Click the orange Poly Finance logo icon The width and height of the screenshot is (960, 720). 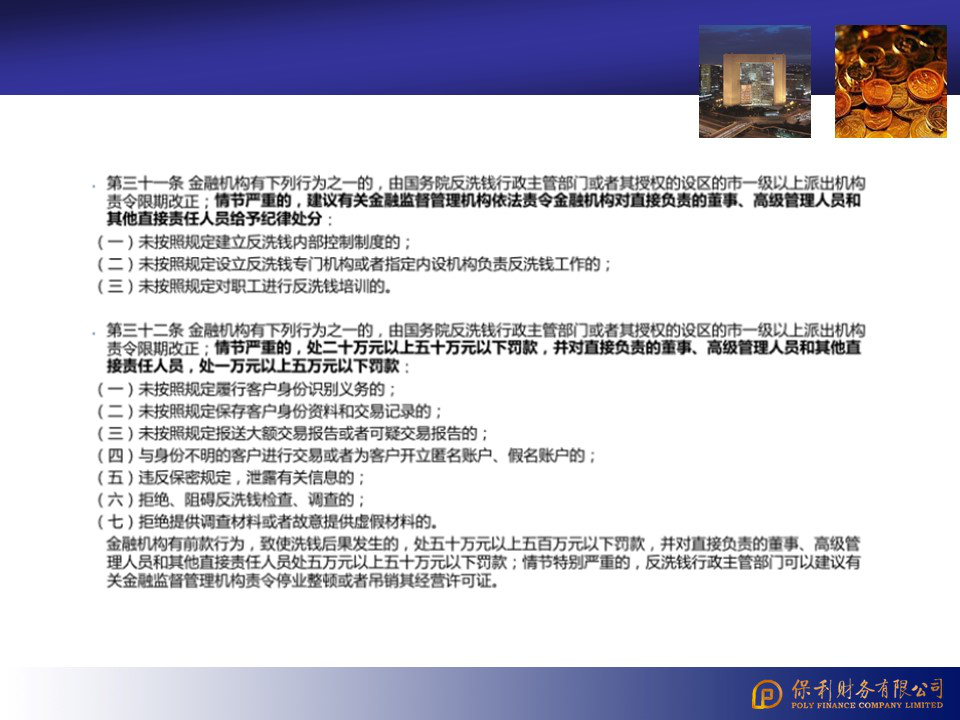768,693
